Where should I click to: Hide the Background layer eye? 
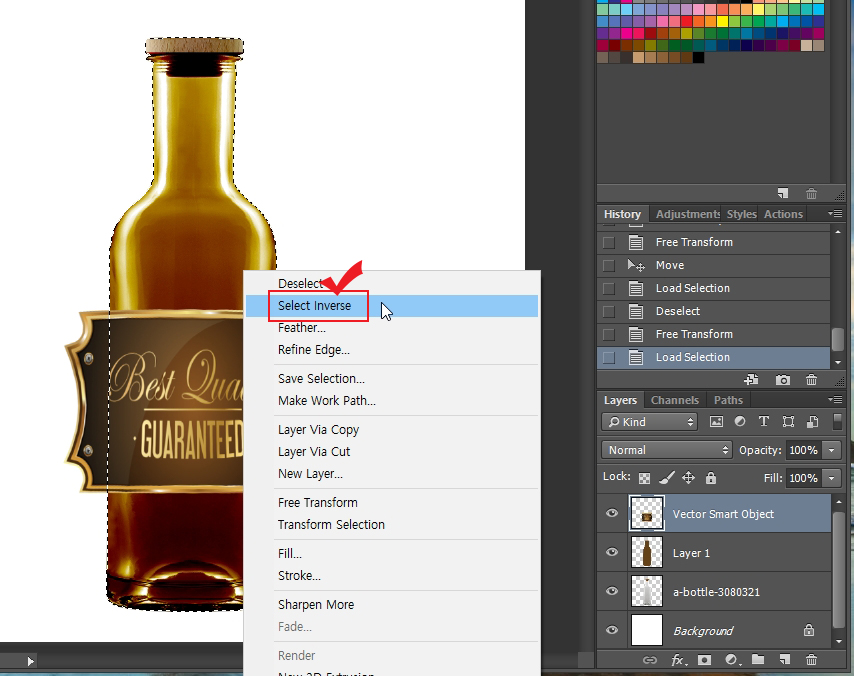612,630
